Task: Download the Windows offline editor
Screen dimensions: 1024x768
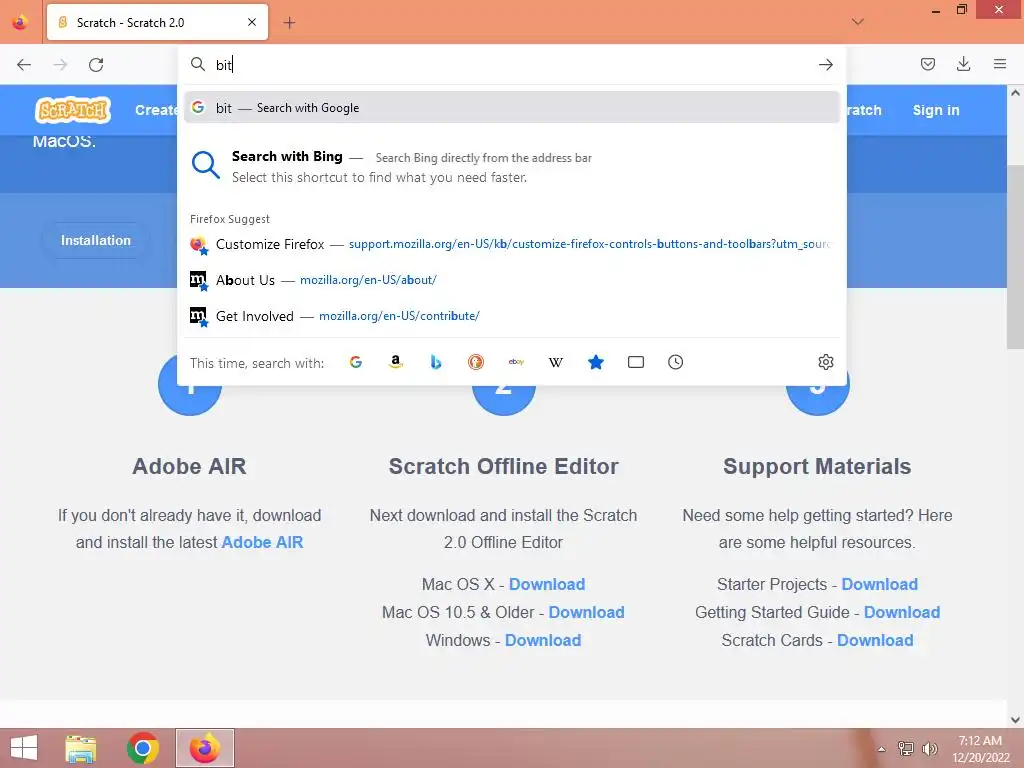Action: click(x=543, y=641)
